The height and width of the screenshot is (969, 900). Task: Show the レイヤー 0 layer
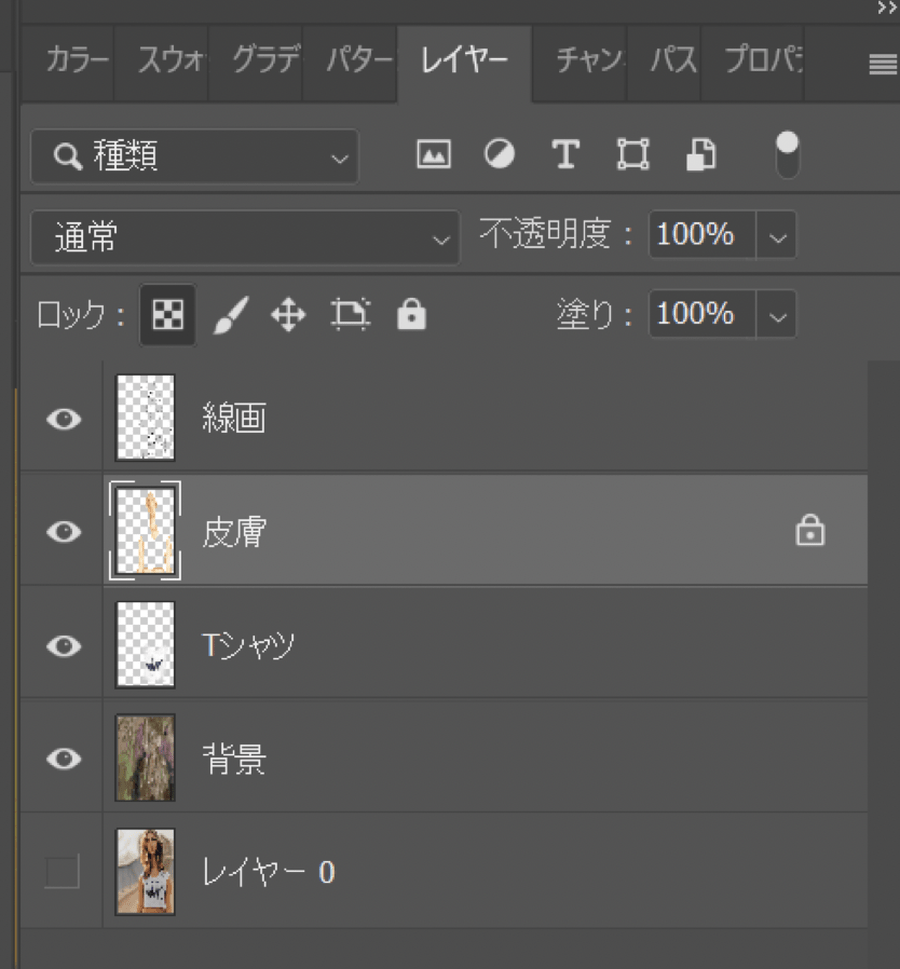click(x=62, y=872)
